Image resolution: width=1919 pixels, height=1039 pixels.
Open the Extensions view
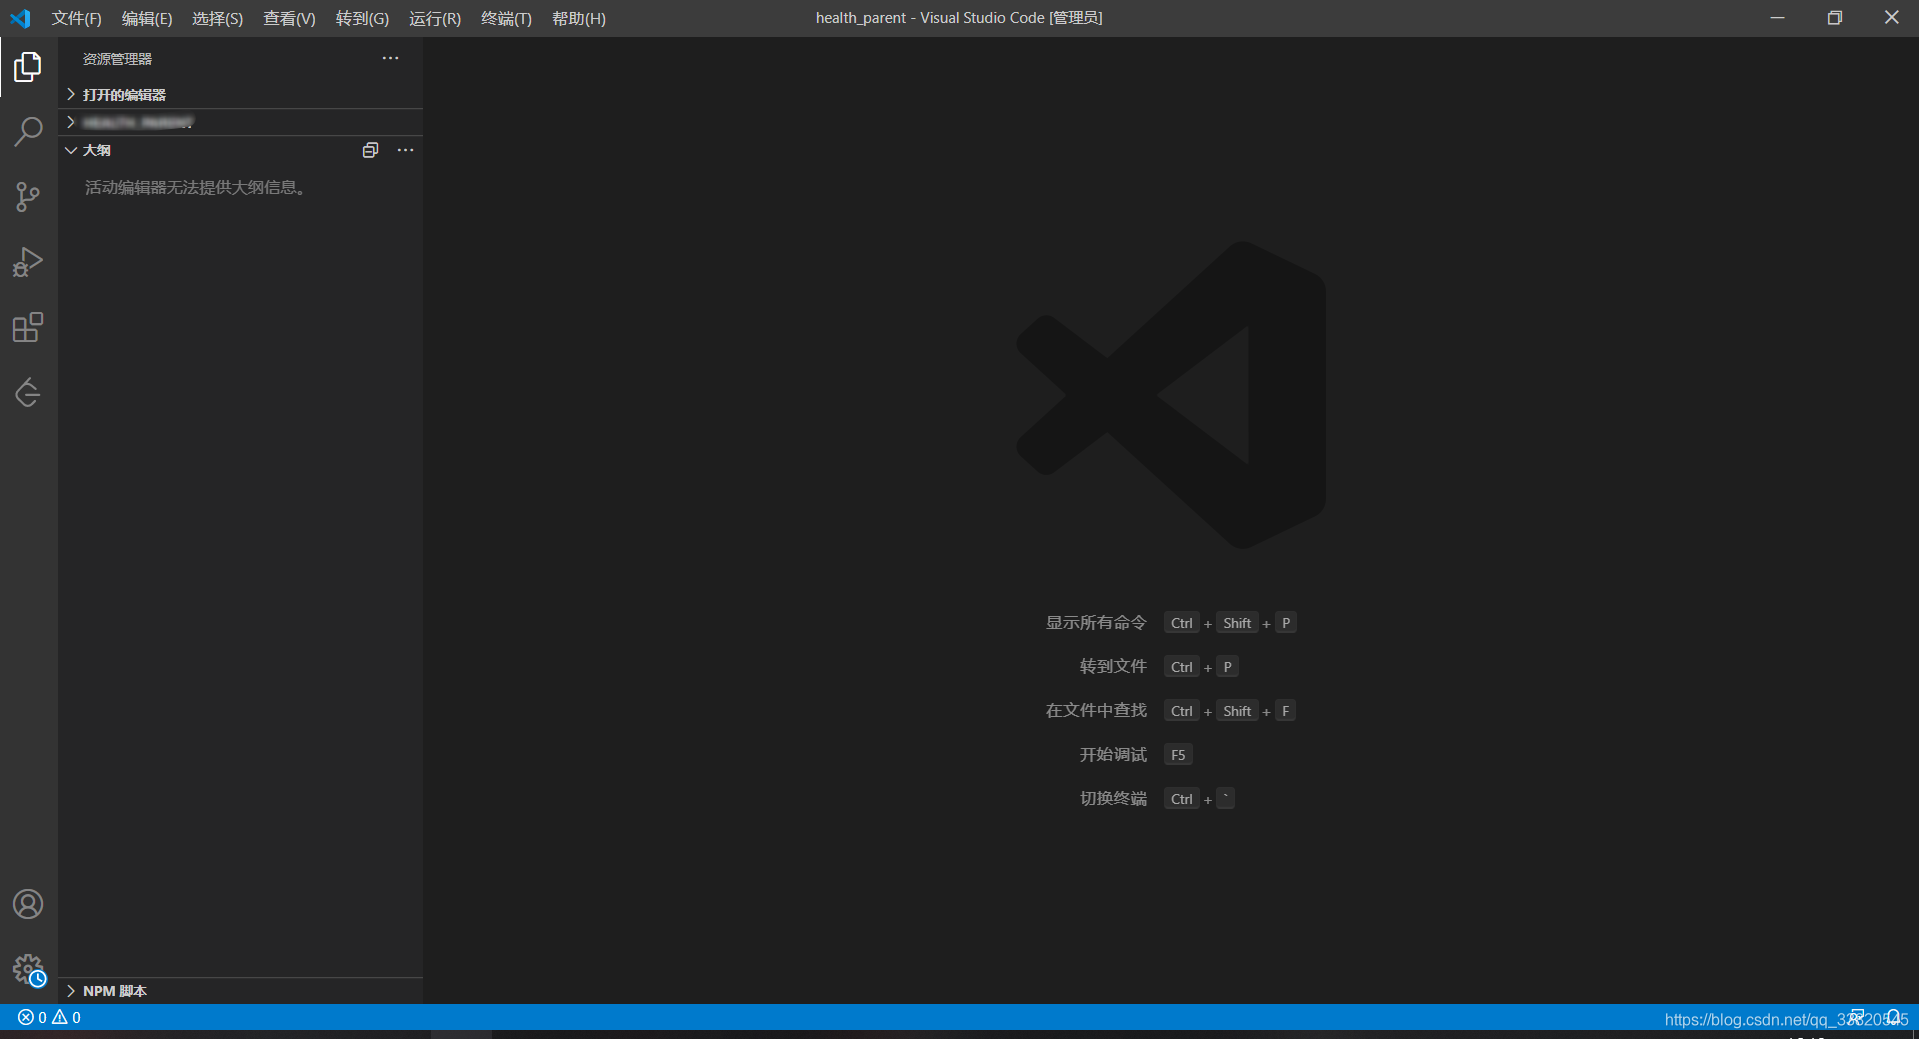pos(28,327)
